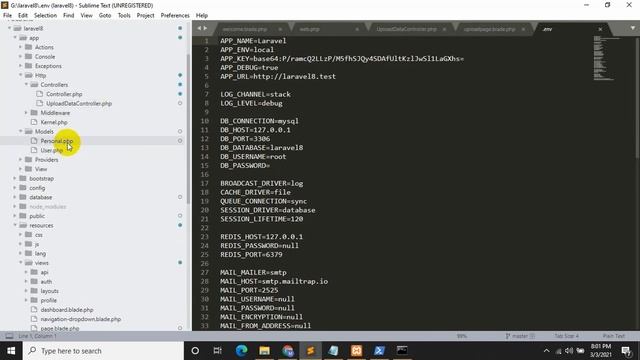Expand the Exceptions folder arrow
Image resolution: width=640 pixels, height=360 pixels.
coord(20,66)
